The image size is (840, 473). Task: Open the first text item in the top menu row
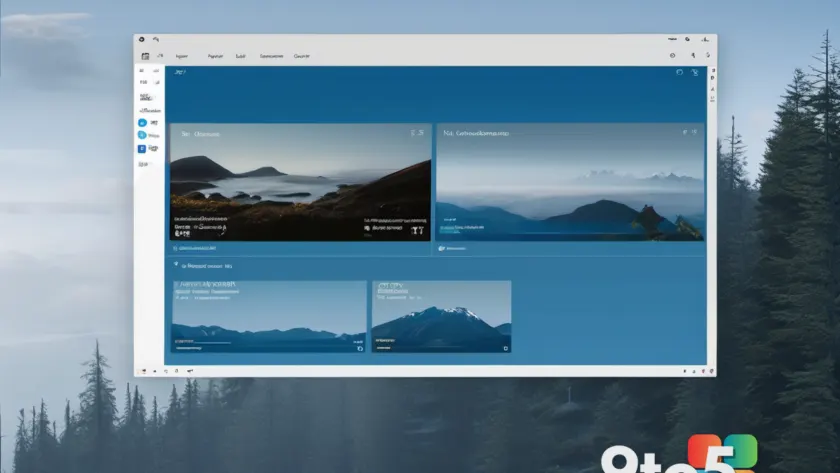pyautogui.click(x=182, y=56)
